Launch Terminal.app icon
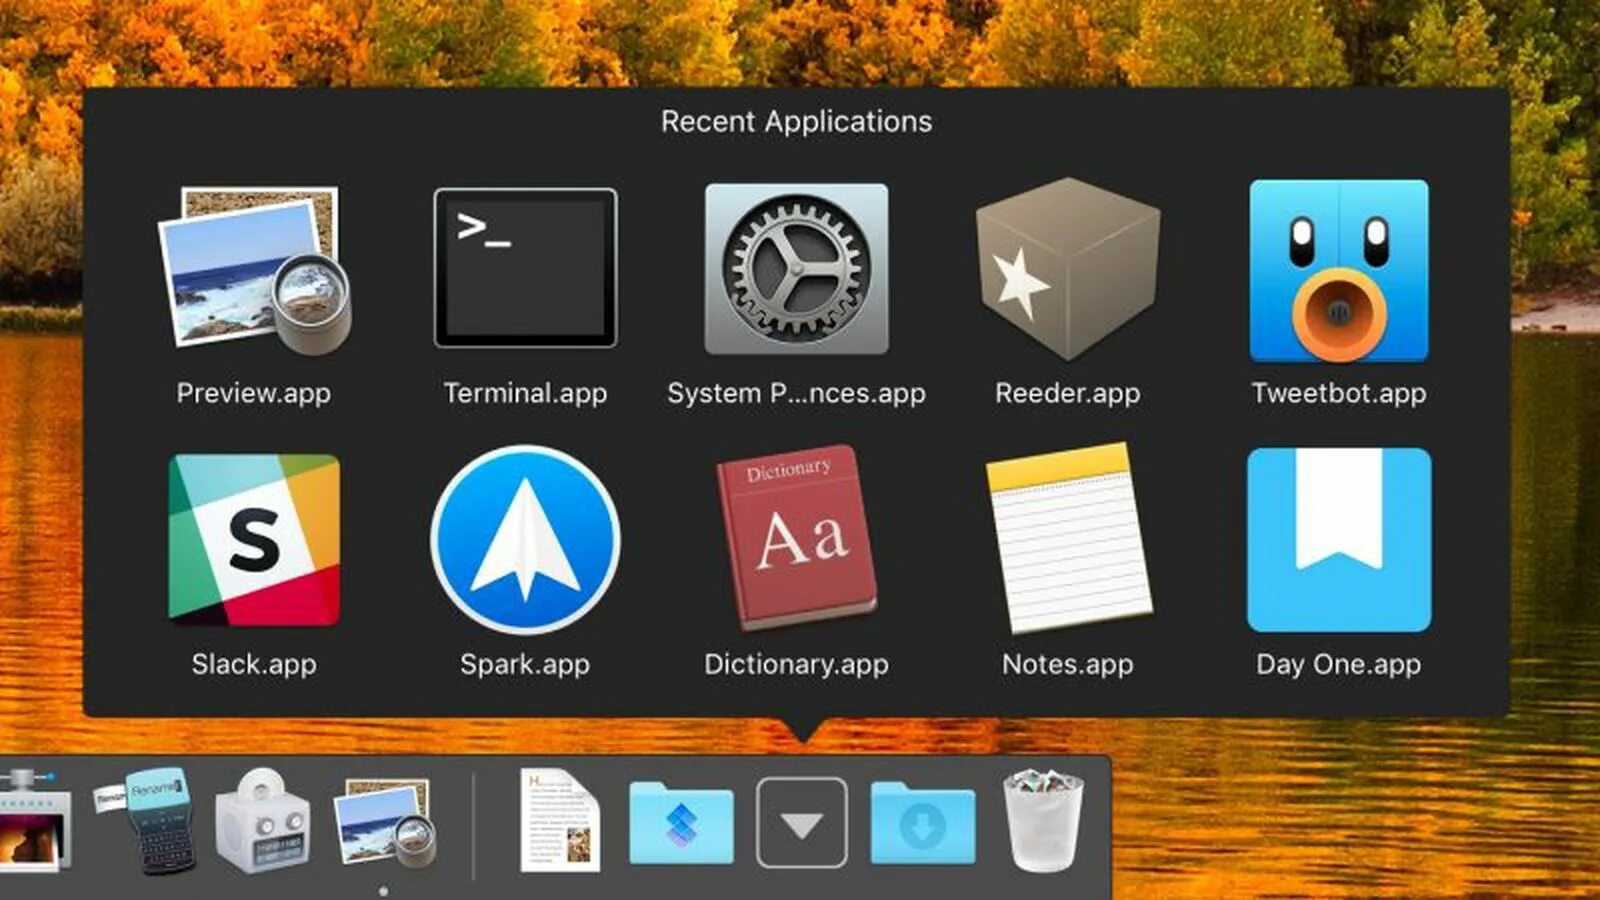 [525, 268]
